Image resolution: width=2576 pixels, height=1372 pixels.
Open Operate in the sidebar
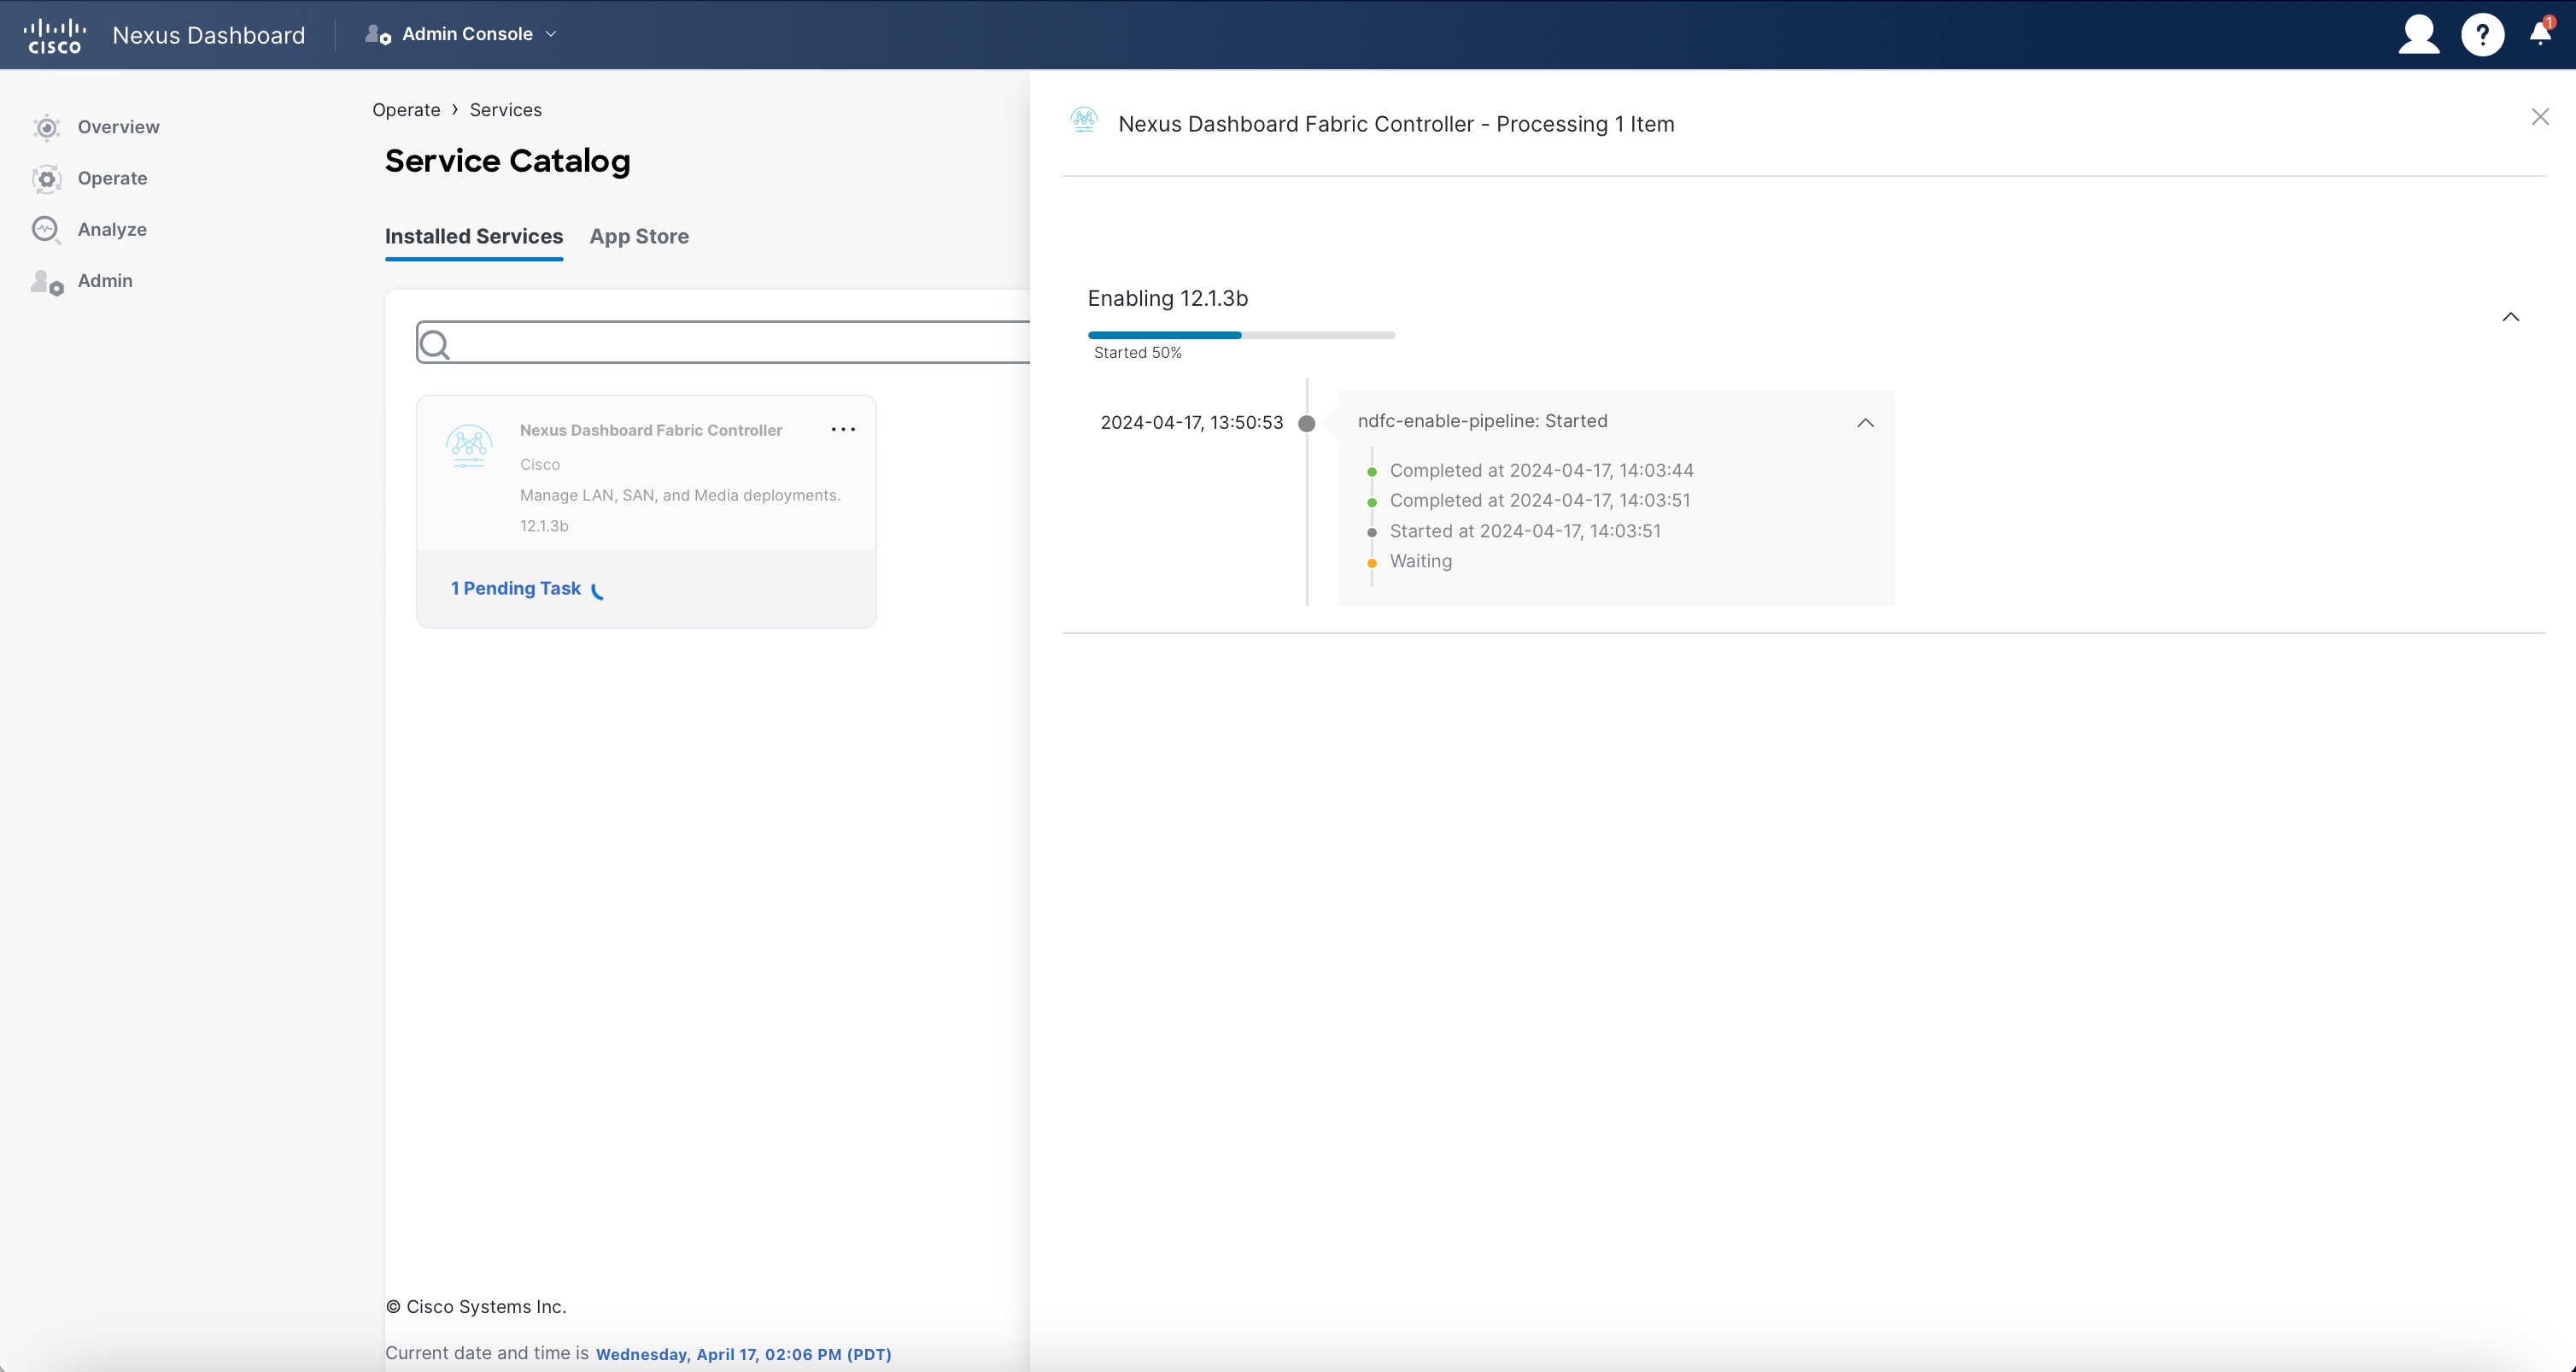coord(112,179)
